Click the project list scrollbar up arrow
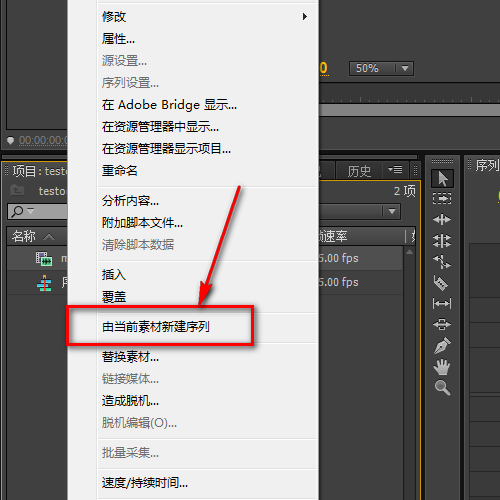Viewport: 500px width, 500px height. tap(410, 253)
